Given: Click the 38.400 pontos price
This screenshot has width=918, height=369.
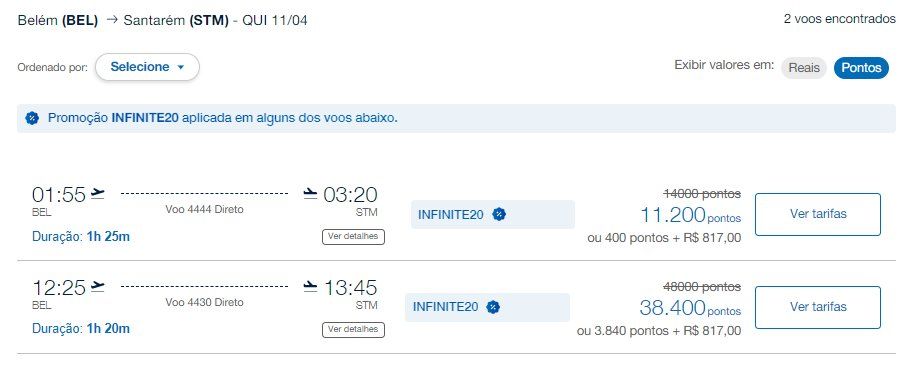Looking at the screenshot, I should pos(690,308).
